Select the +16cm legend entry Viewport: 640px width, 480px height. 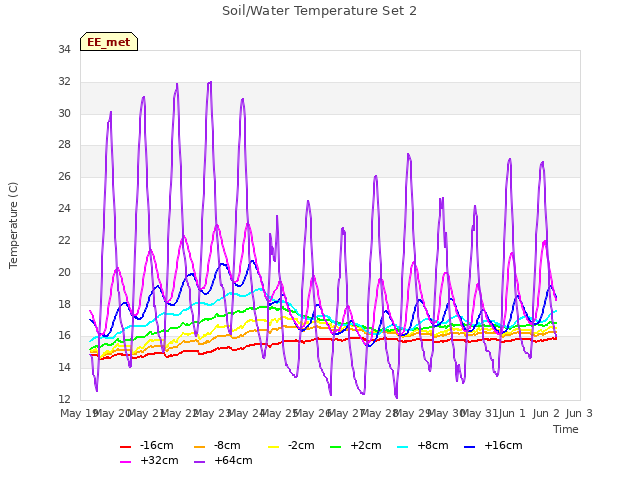click(x=493, y=445)
